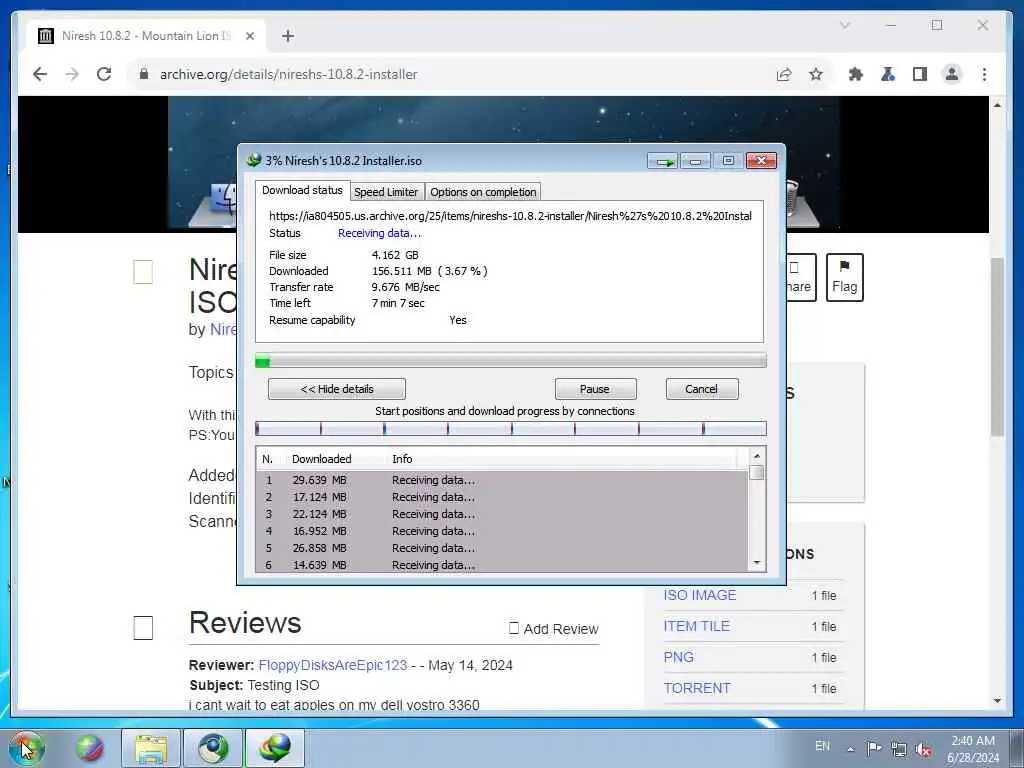The height and width of the screenshot is (768, 1024).
Task: Open the ITEM TILE download link
Action: click(x=696, y=626)
